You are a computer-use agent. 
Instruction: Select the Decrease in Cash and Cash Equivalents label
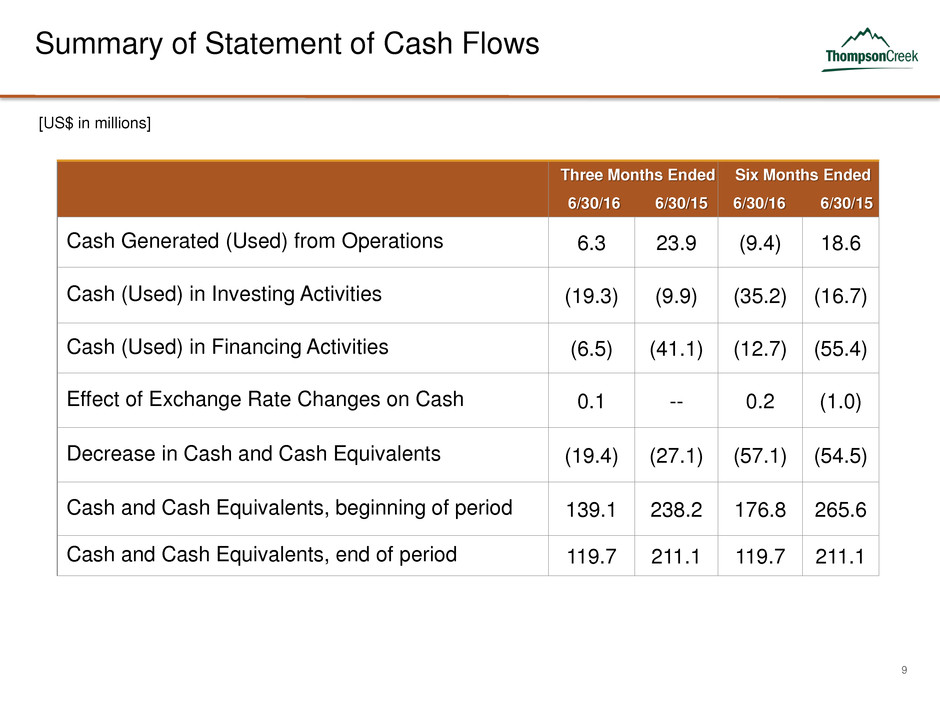[253, 453]
